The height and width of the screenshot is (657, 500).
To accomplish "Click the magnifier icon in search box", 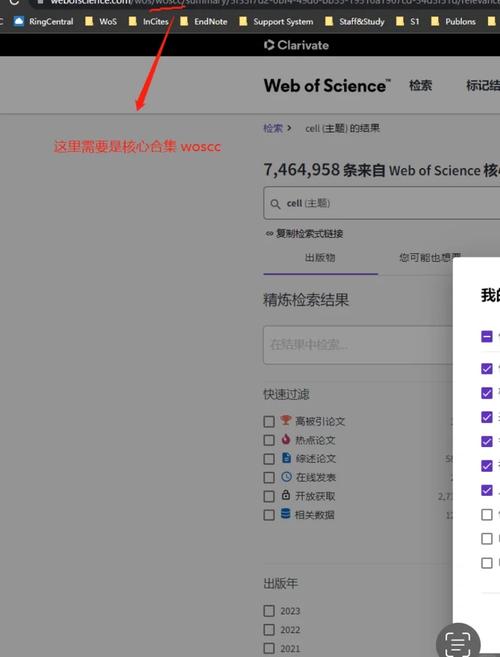I will pyautogui.click(x=275, y=204).
